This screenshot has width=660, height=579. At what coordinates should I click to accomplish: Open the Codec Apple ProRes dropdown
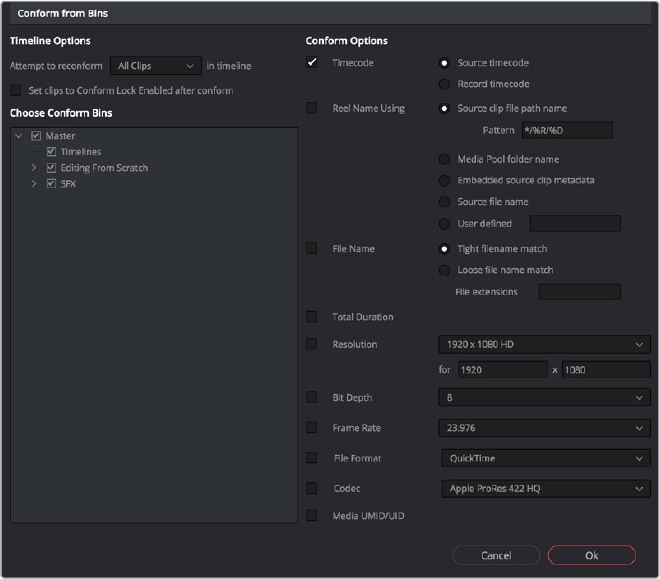coord(544,489)
